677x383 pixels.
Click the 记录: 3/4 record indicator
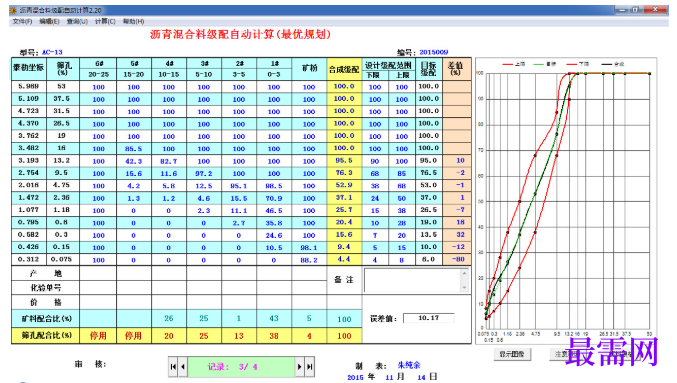[x=241, y=367]
